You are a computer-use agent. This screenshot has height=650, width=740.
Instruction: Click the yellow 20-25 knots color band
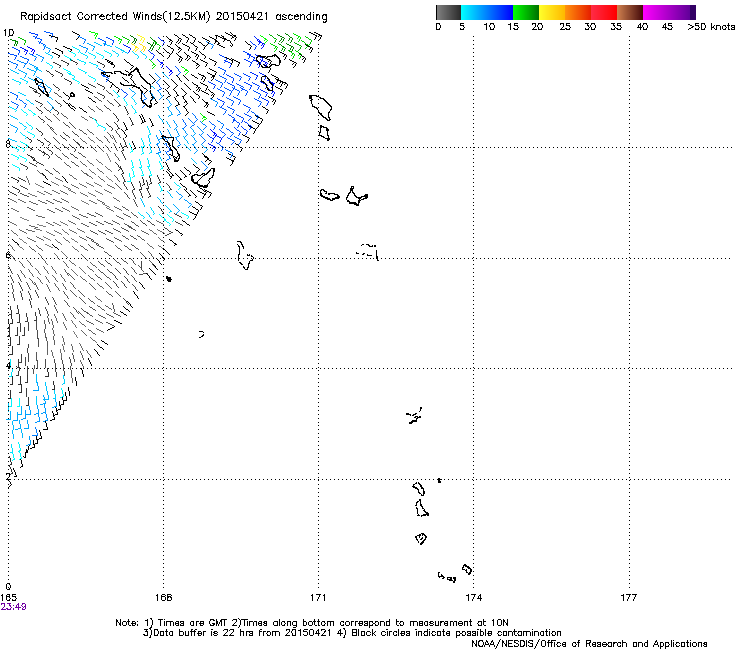552,12
